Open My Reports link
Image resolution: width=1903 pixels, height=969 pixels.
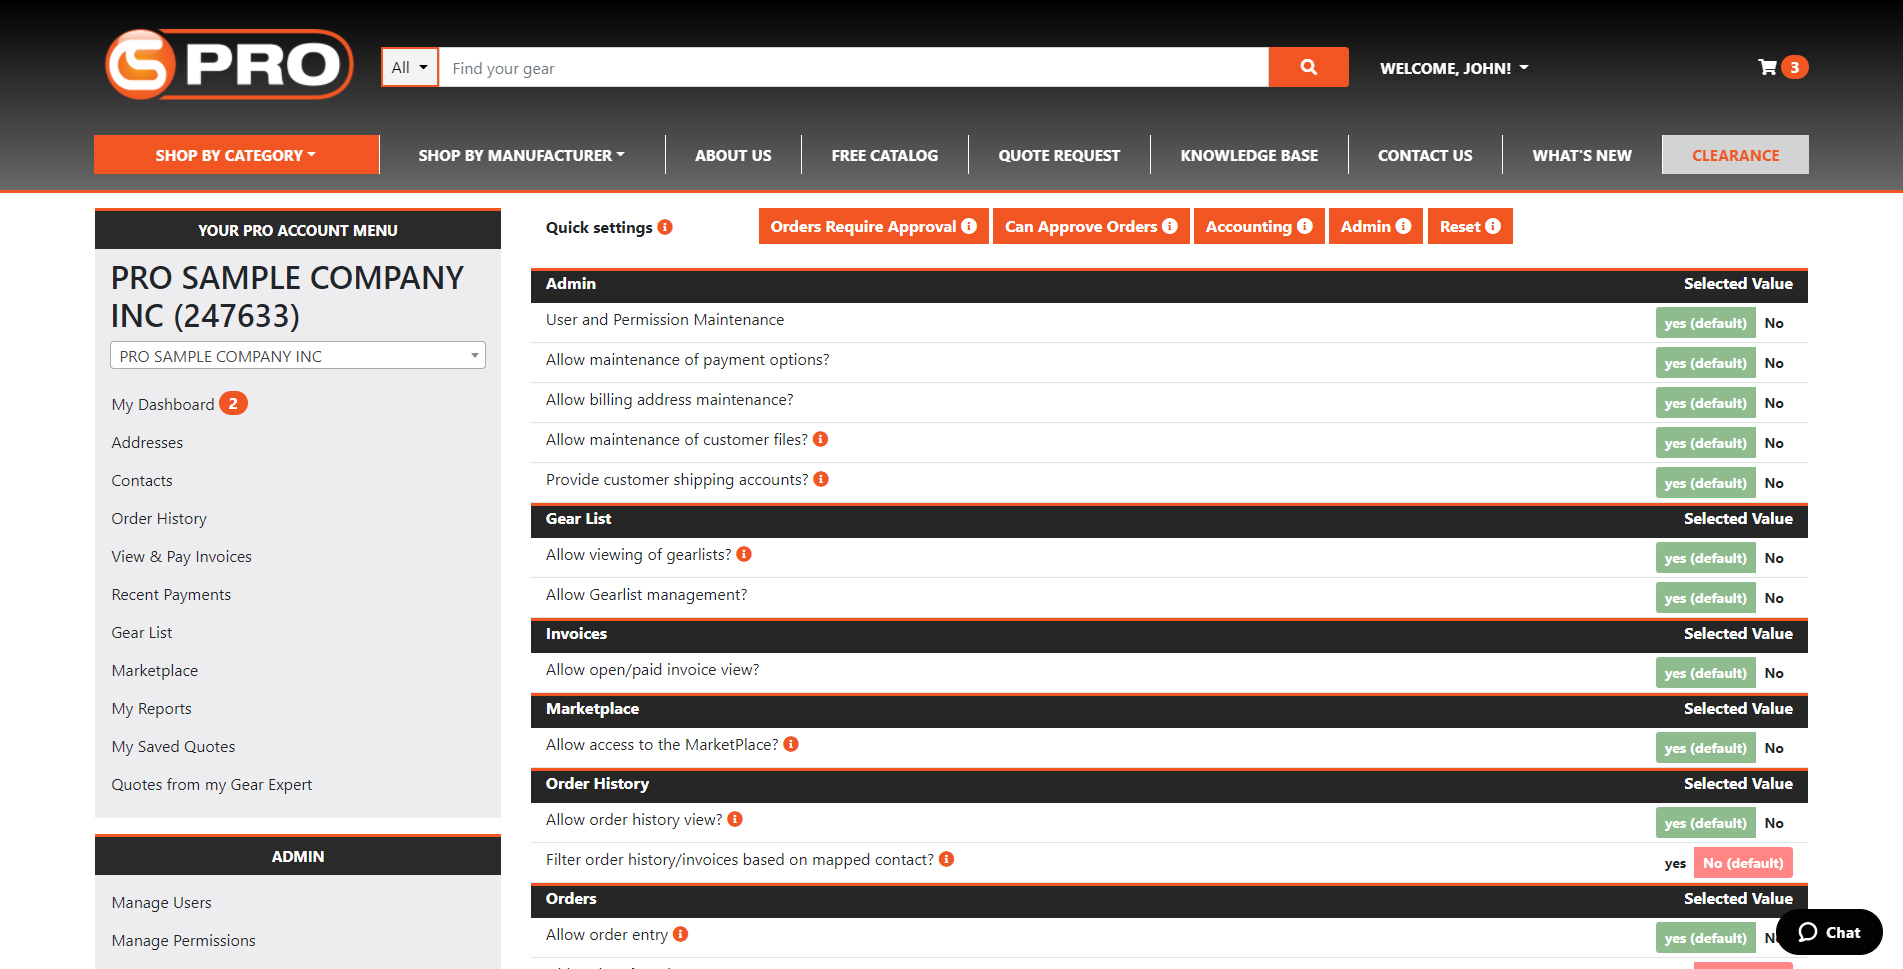151,708
